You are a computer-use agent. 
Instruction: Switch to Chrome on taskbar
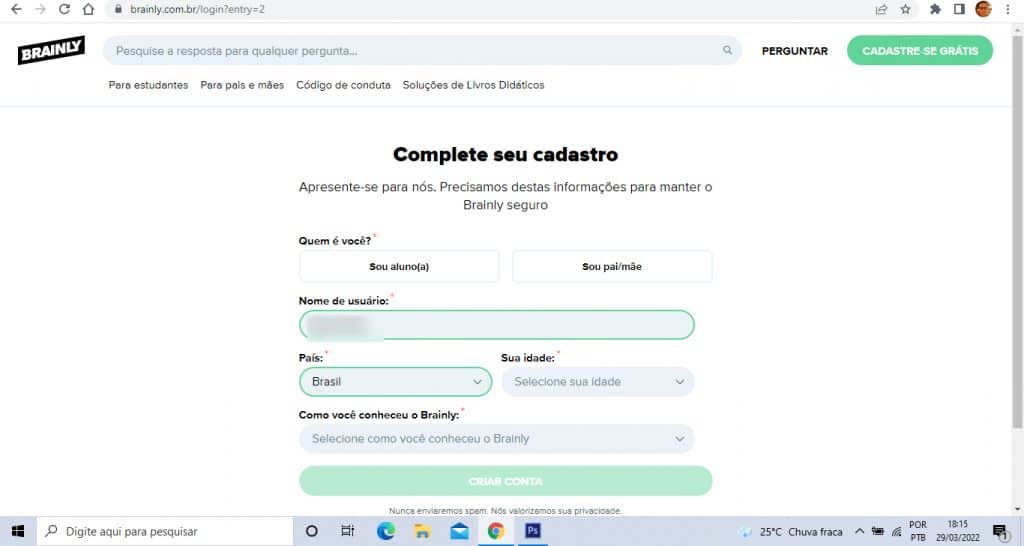coord(496,531)
